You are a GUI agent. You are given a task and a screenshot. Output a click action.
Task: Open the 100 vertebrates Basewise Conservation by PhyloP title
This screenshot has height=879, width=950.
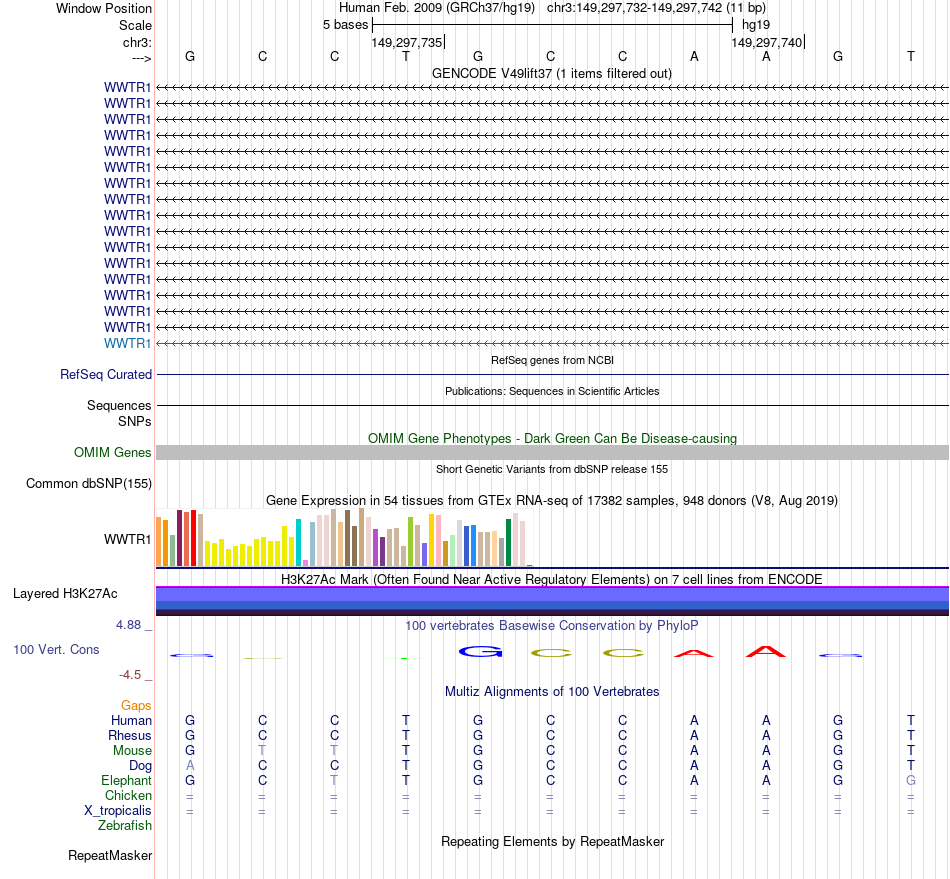[552, 625]
